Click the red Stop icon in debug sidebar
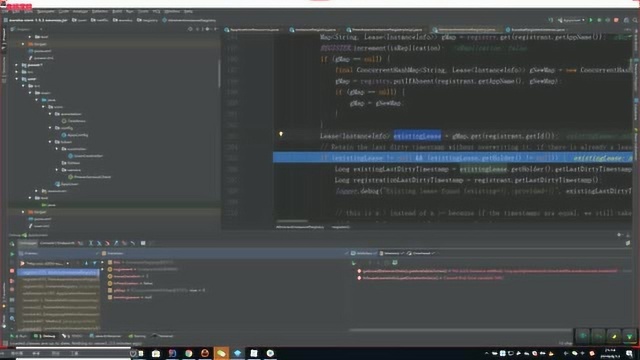The image size is (640, 360). pos(12,271)
